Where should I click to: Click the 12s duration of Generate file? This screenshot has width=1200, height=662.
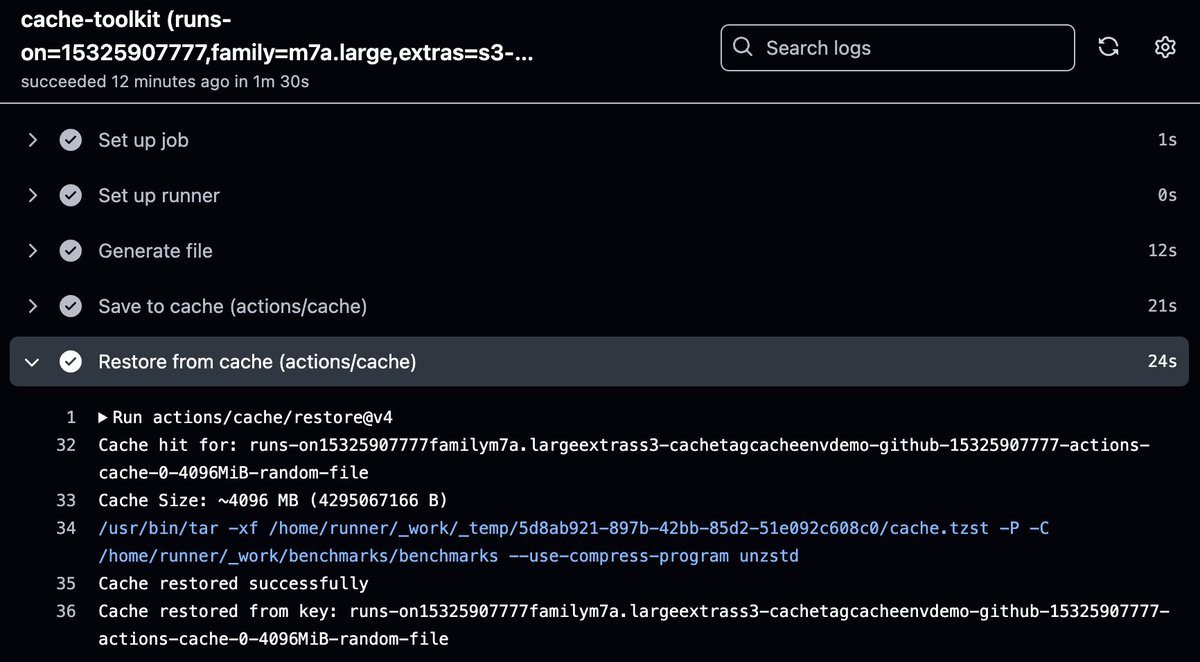coord(1162,251)
